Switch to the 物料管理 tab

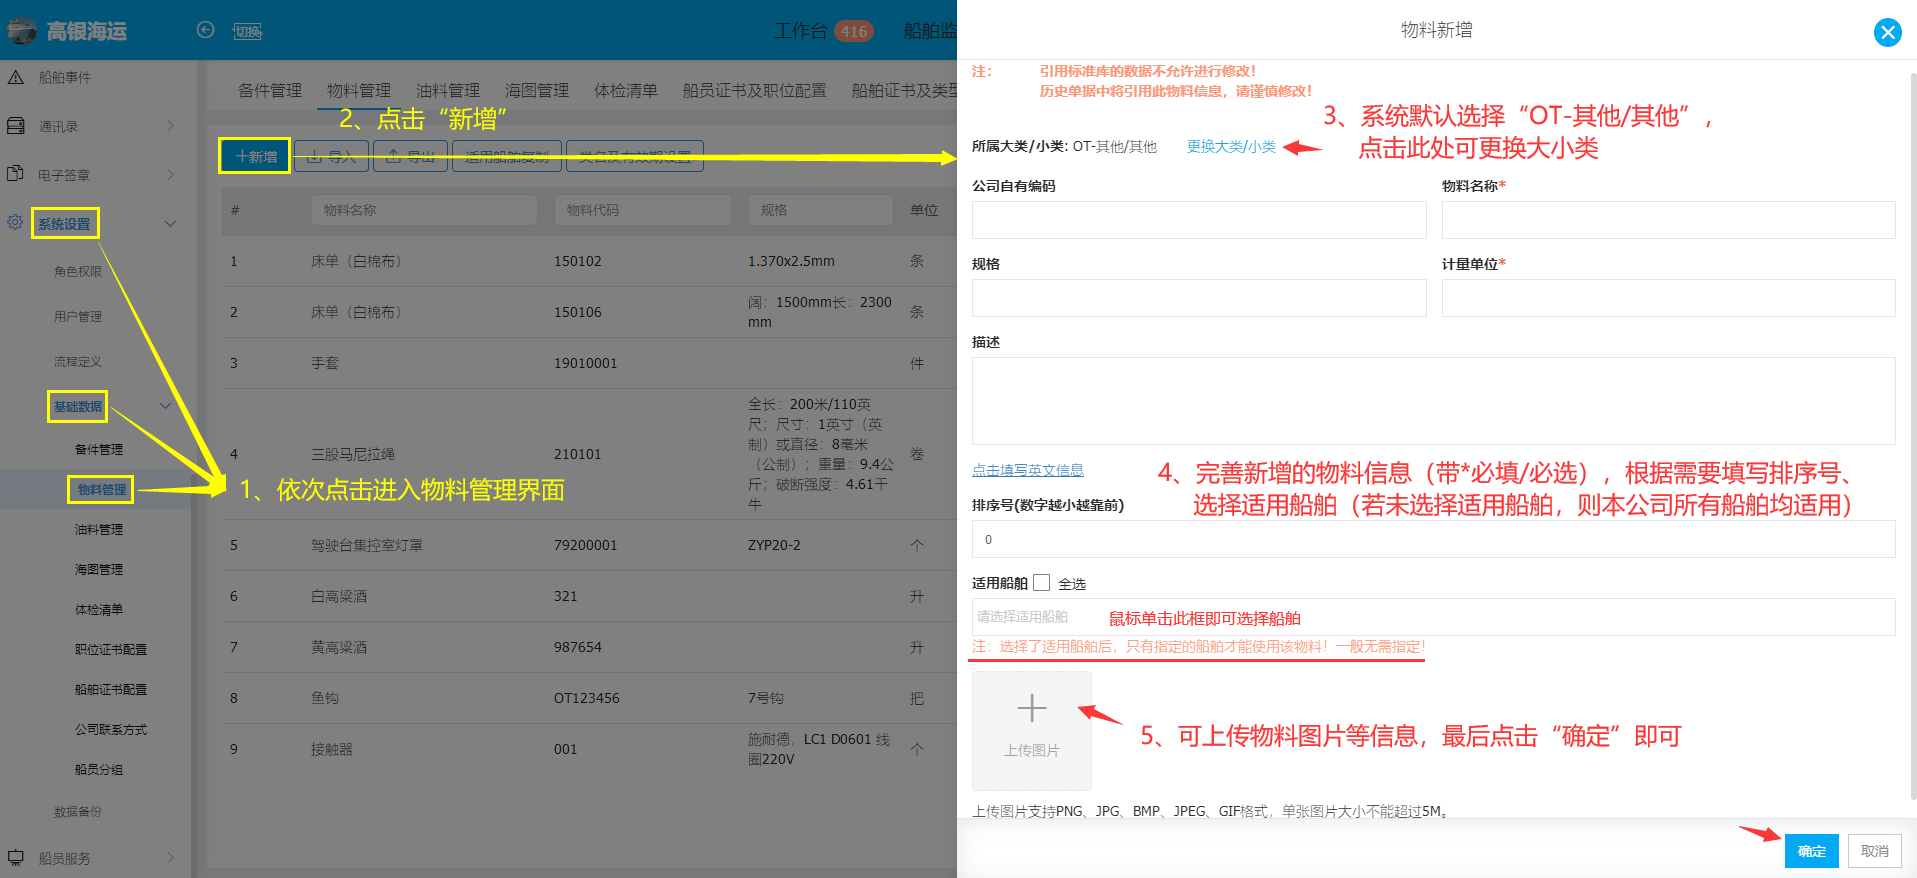point(359,90)
